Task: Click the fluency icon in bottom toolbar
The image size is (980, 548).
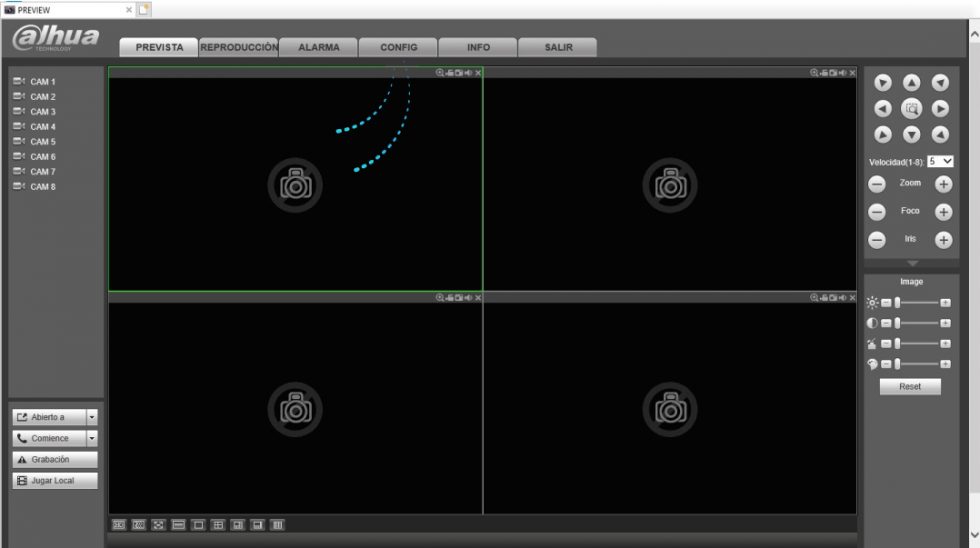Action: point(139,525)
